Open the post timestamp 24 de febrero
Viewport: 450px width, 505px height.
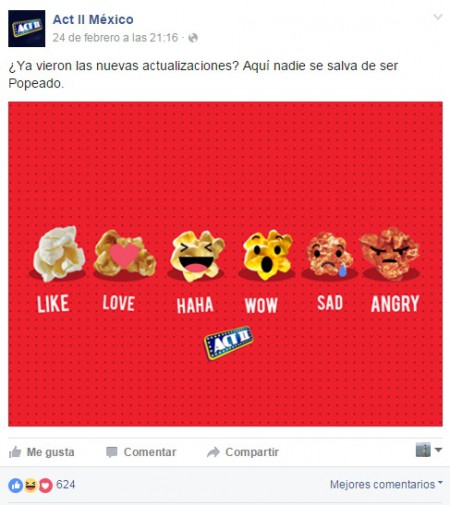tap(115, 38)
